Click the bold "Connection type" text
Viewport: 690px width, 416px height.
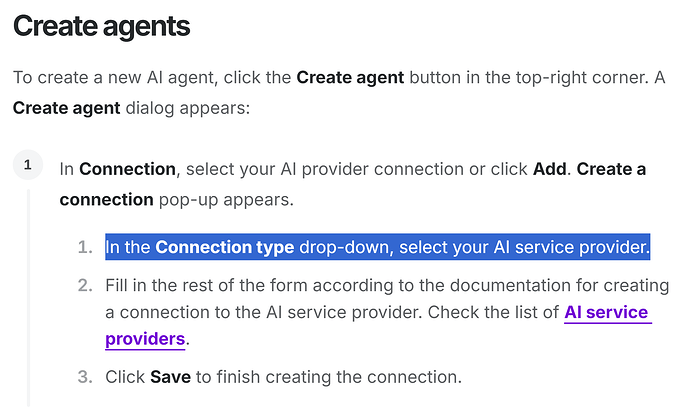click(224, 247)
